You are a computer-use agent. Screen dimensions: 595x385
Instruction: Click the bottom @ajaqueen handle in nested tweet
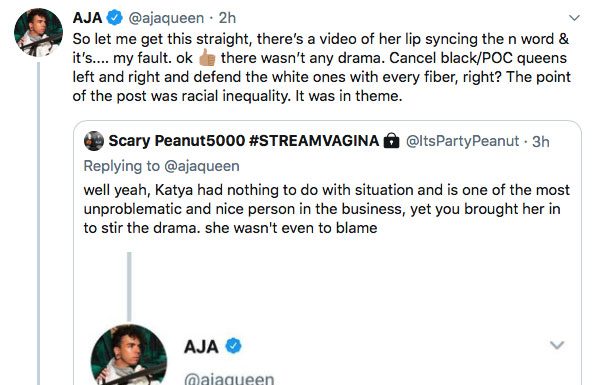tap(229, 379)
